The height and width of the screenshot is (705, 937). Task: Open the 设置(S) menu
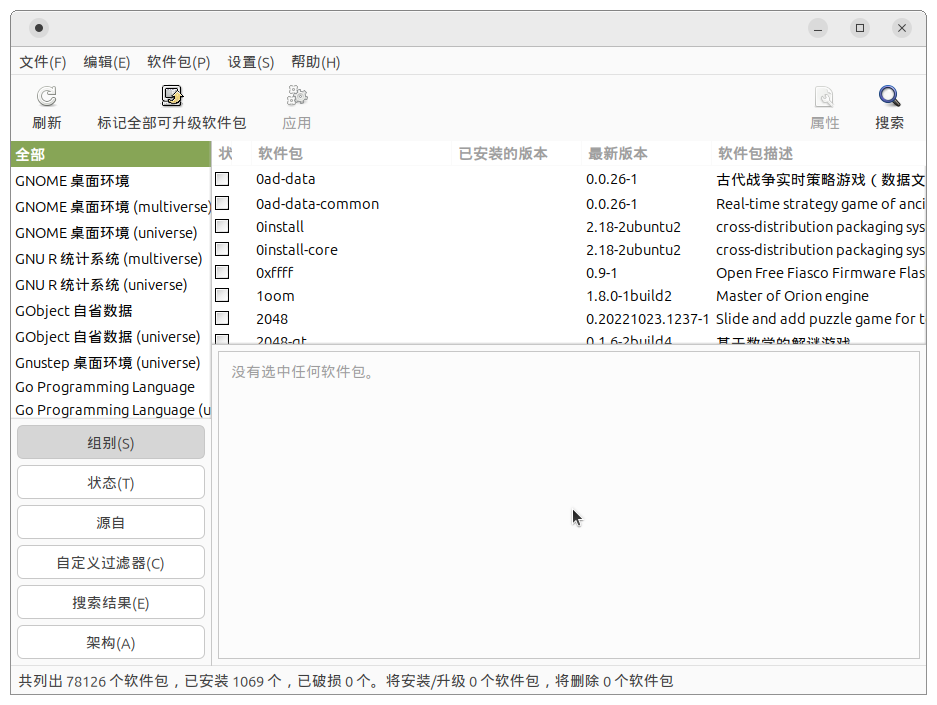(250, 62)
